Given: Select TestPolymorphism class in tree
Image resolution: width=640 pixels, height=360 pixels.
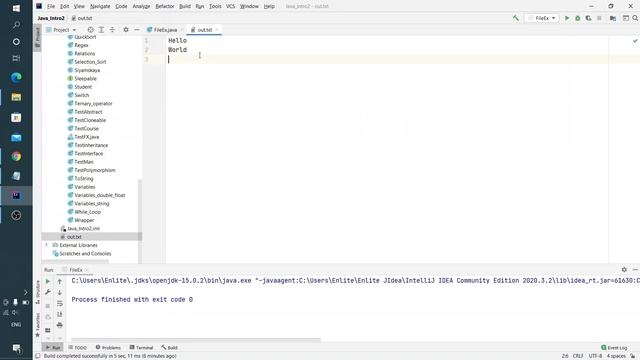Looking at the screenshot, I should coord(95,170).
